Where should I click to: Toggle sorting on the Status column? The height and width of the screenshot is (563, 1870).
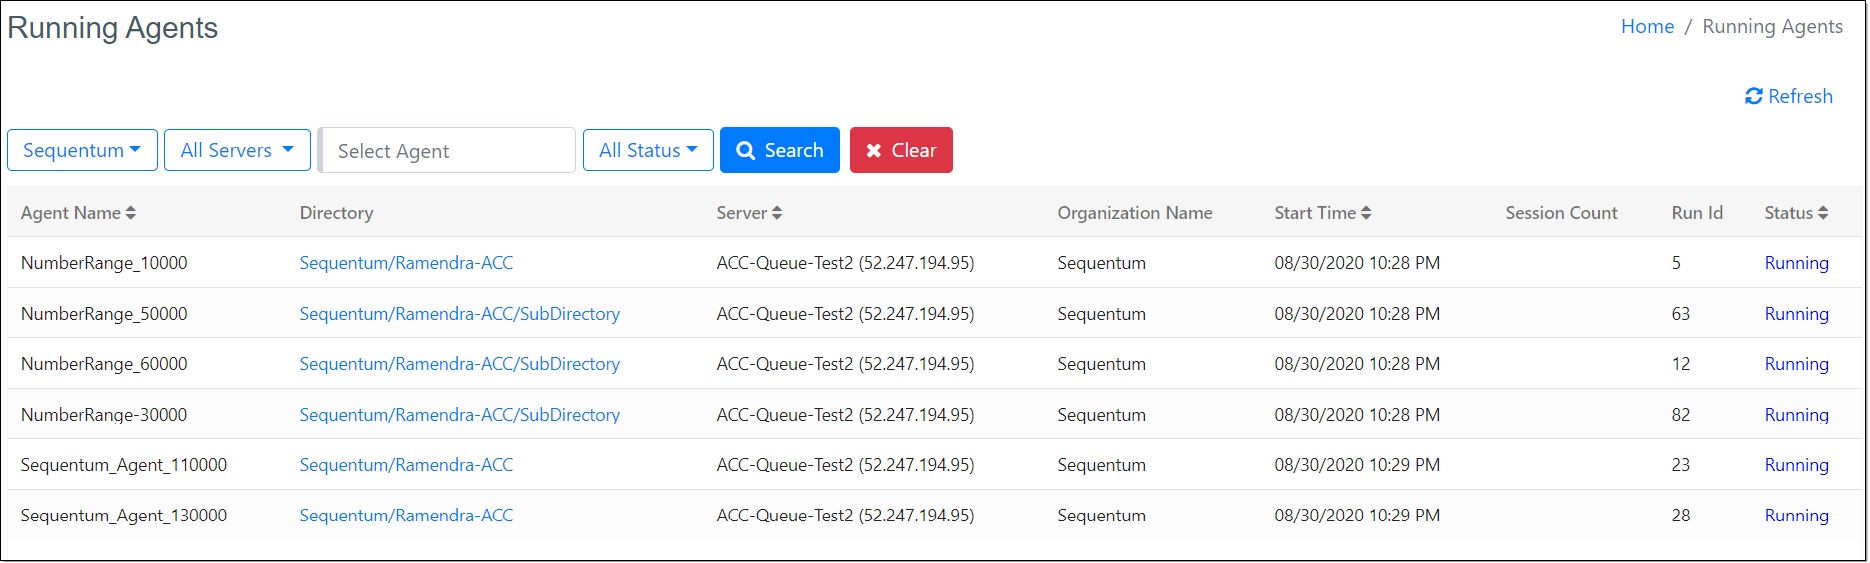[1823, 213]
